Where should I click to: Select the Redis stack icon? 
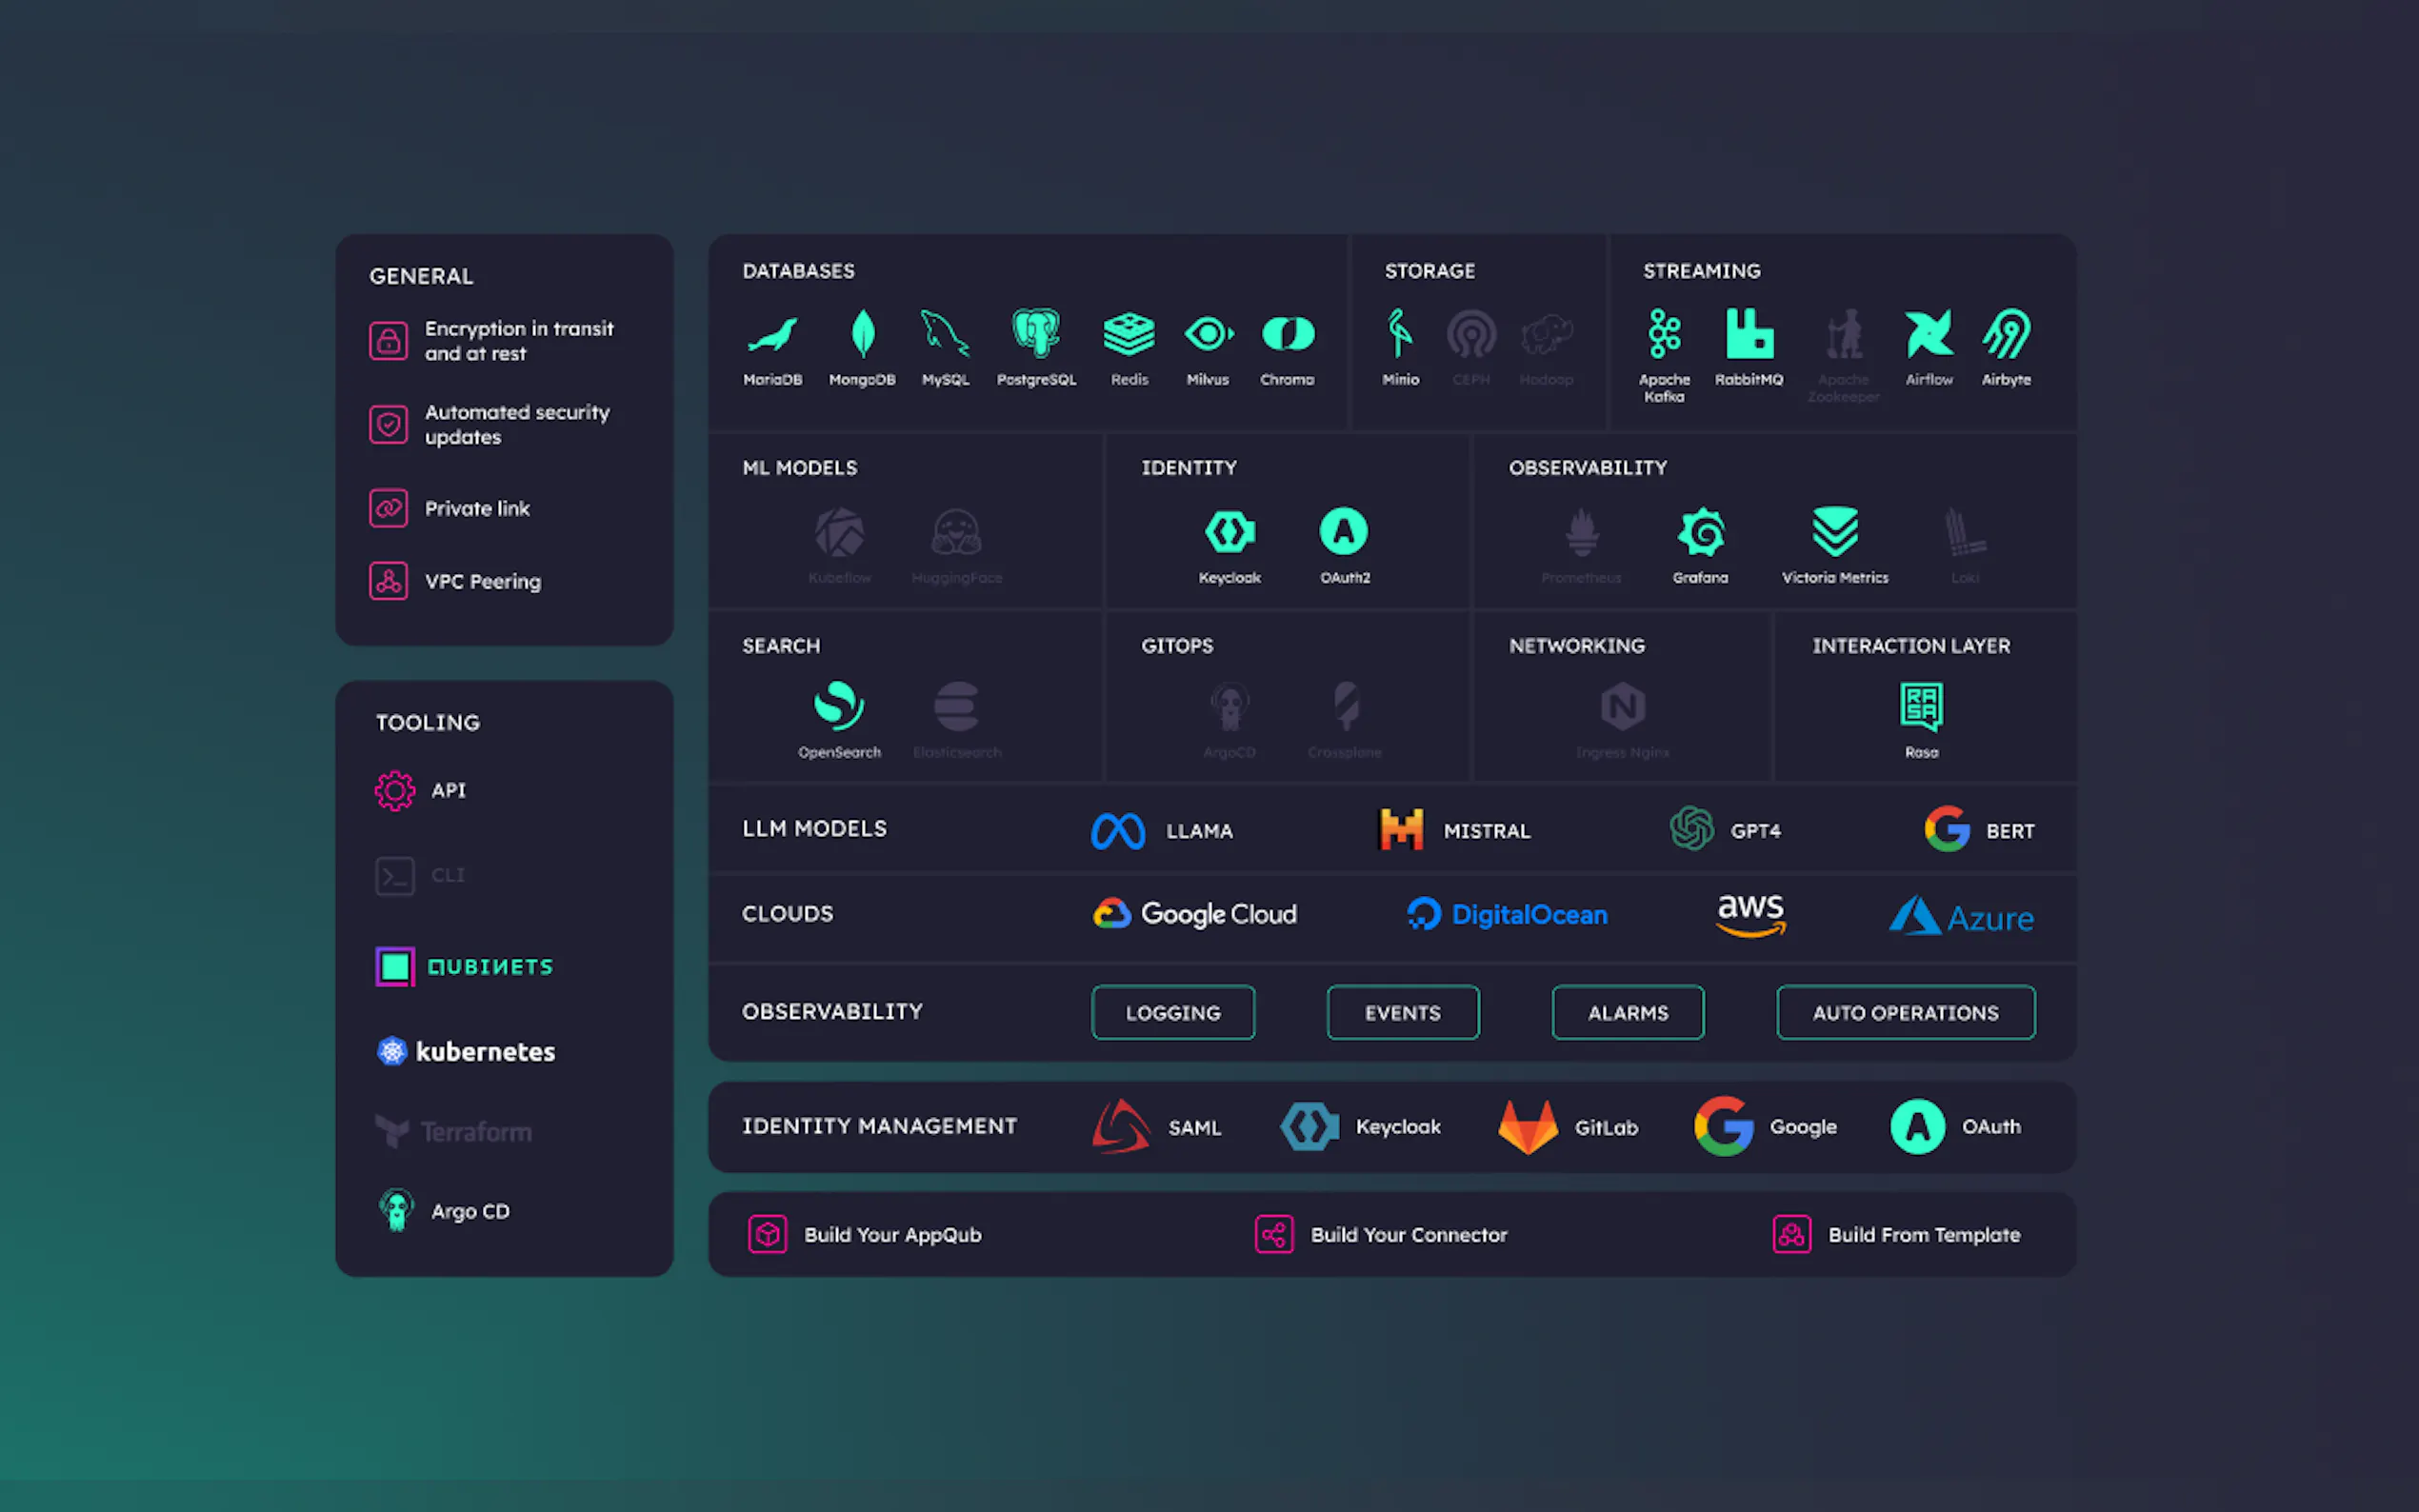click(1129, 334)
